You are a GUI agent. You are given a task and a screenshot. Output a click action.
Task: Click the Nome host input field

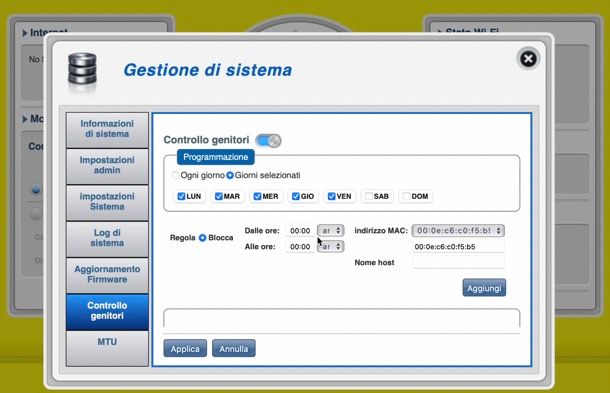pos(458,262)
